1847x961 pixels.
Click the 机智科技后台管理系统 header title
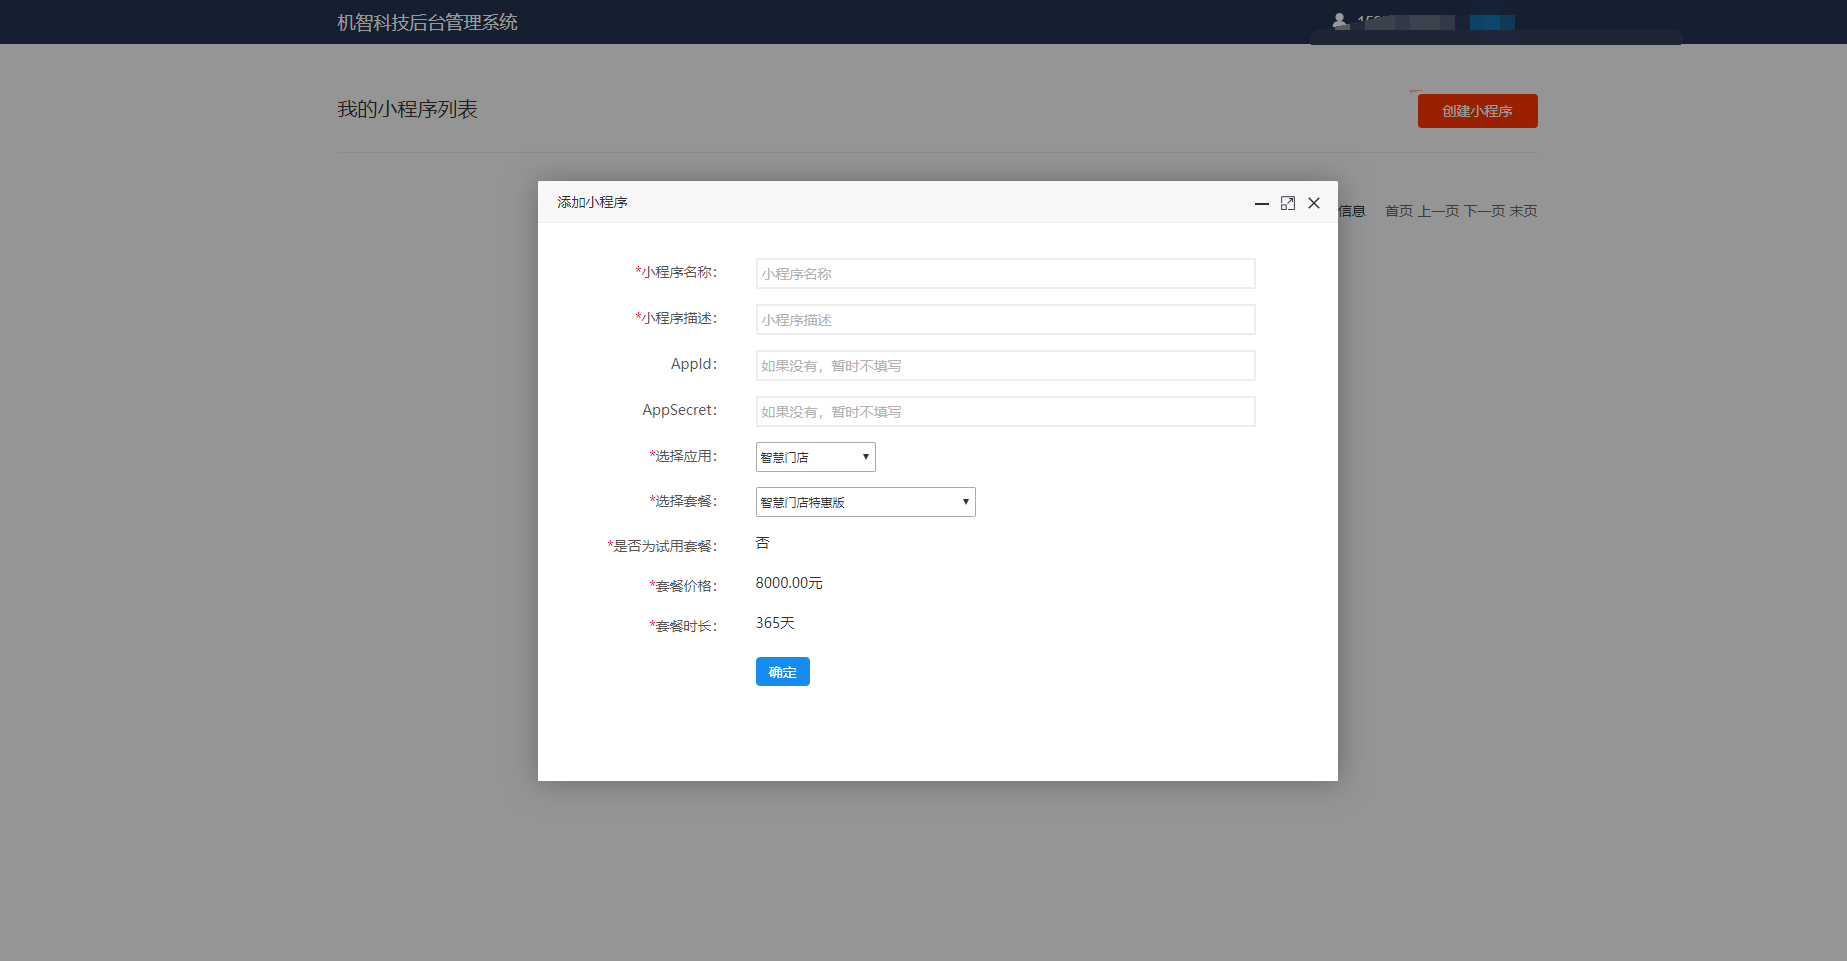coord(427,22)
